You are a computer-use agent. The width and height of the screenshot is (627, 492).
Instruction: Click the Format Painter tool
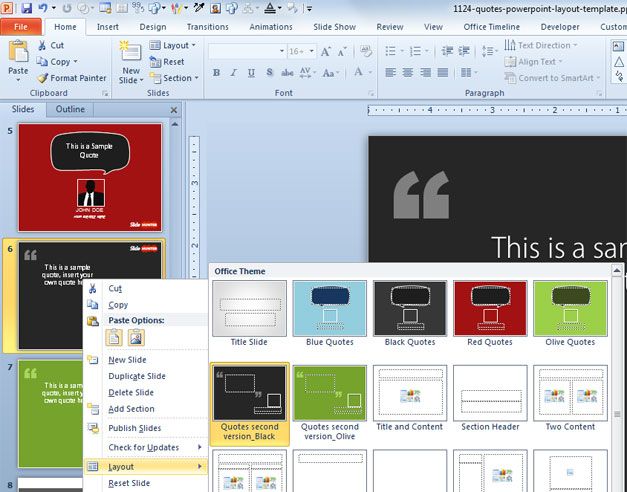pos(71,78)
